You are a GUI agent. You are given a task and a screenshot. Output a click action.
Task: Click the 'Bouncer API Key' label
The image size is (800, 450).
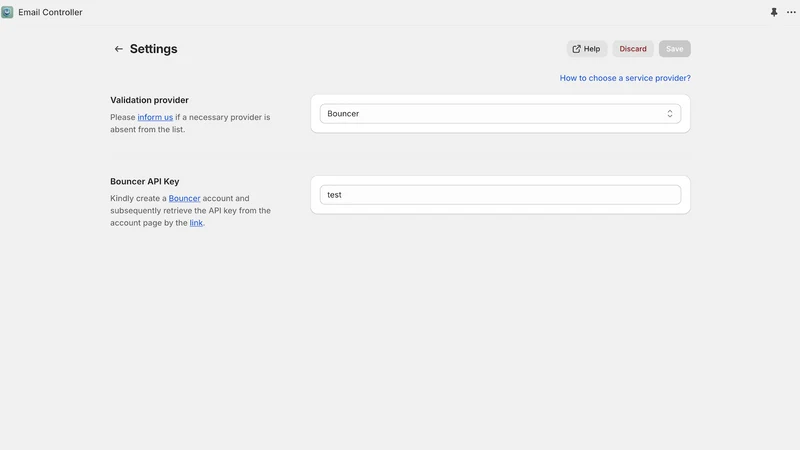pyautogui.click(x=144, y=181)
